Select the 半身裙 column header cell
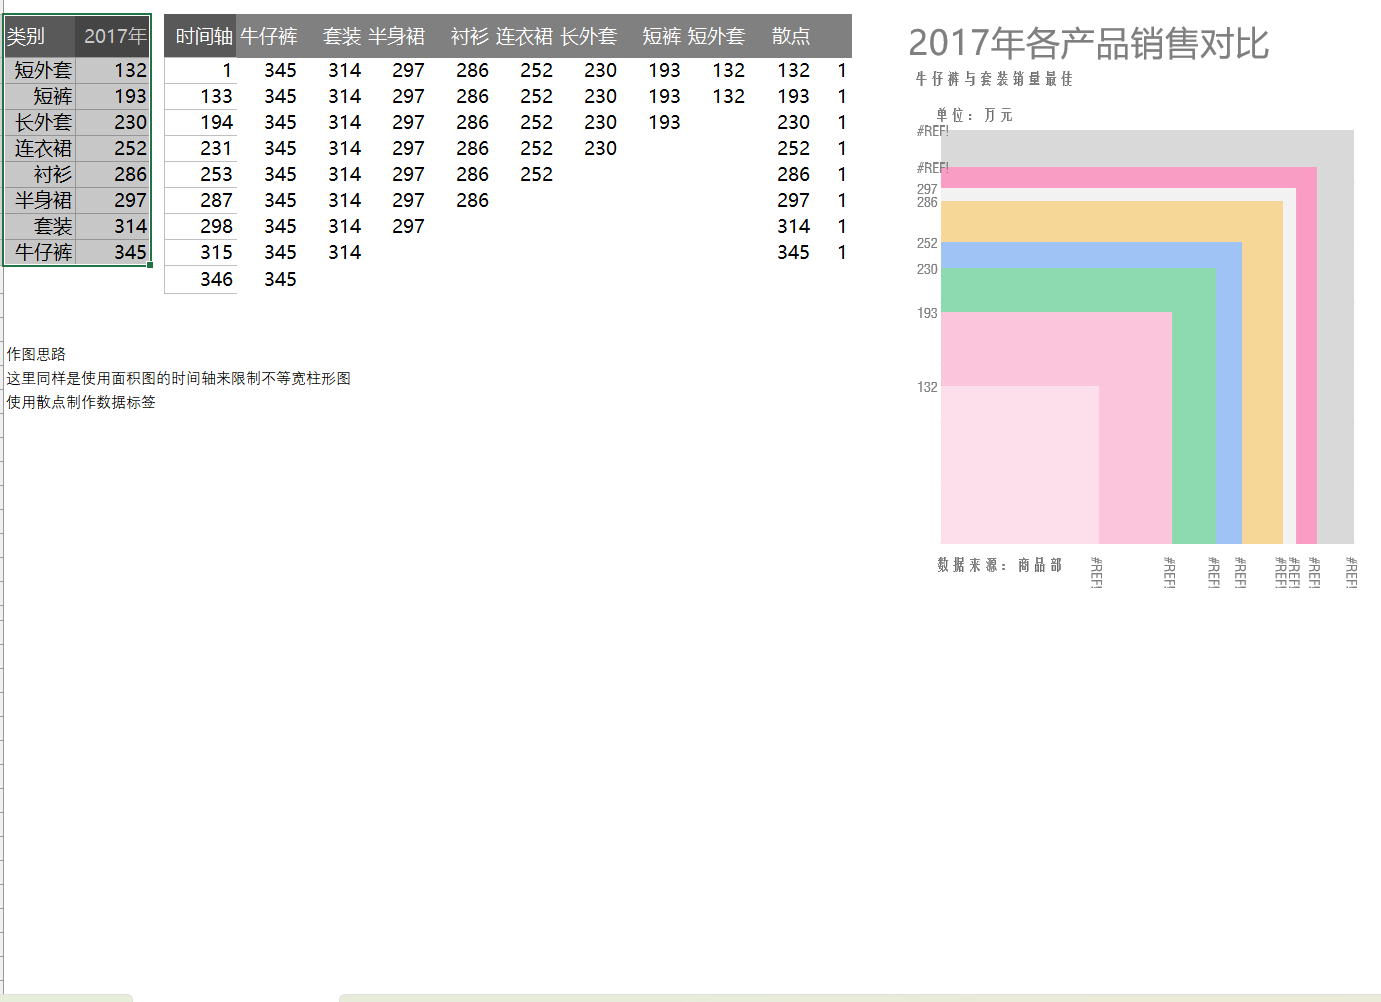The image size is (1381, 1002). click(397, 36)
